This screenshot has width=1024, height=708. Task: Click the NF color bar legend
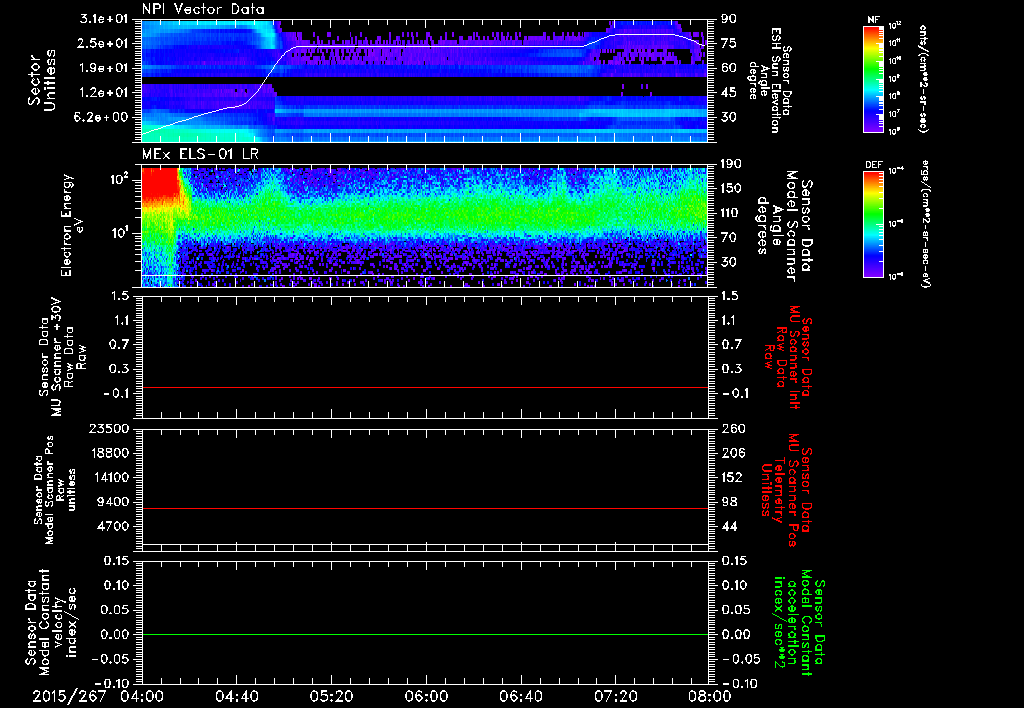(874, 79)
